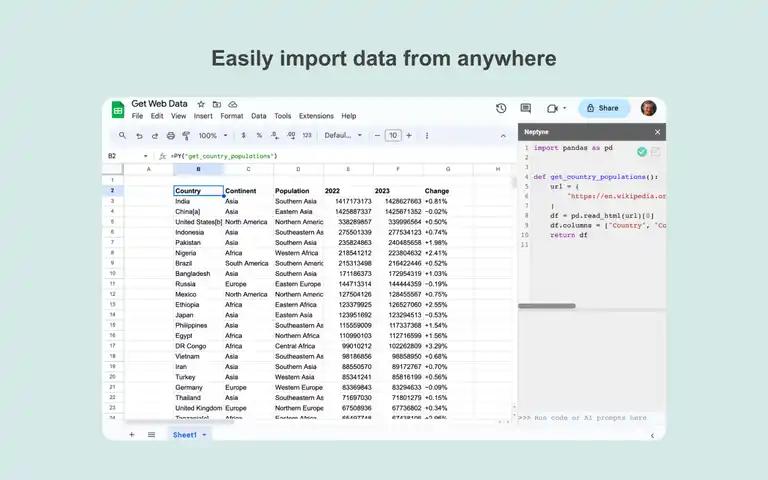Open the View menu
The image size is (768, 480).
click(x=178, y=116)
